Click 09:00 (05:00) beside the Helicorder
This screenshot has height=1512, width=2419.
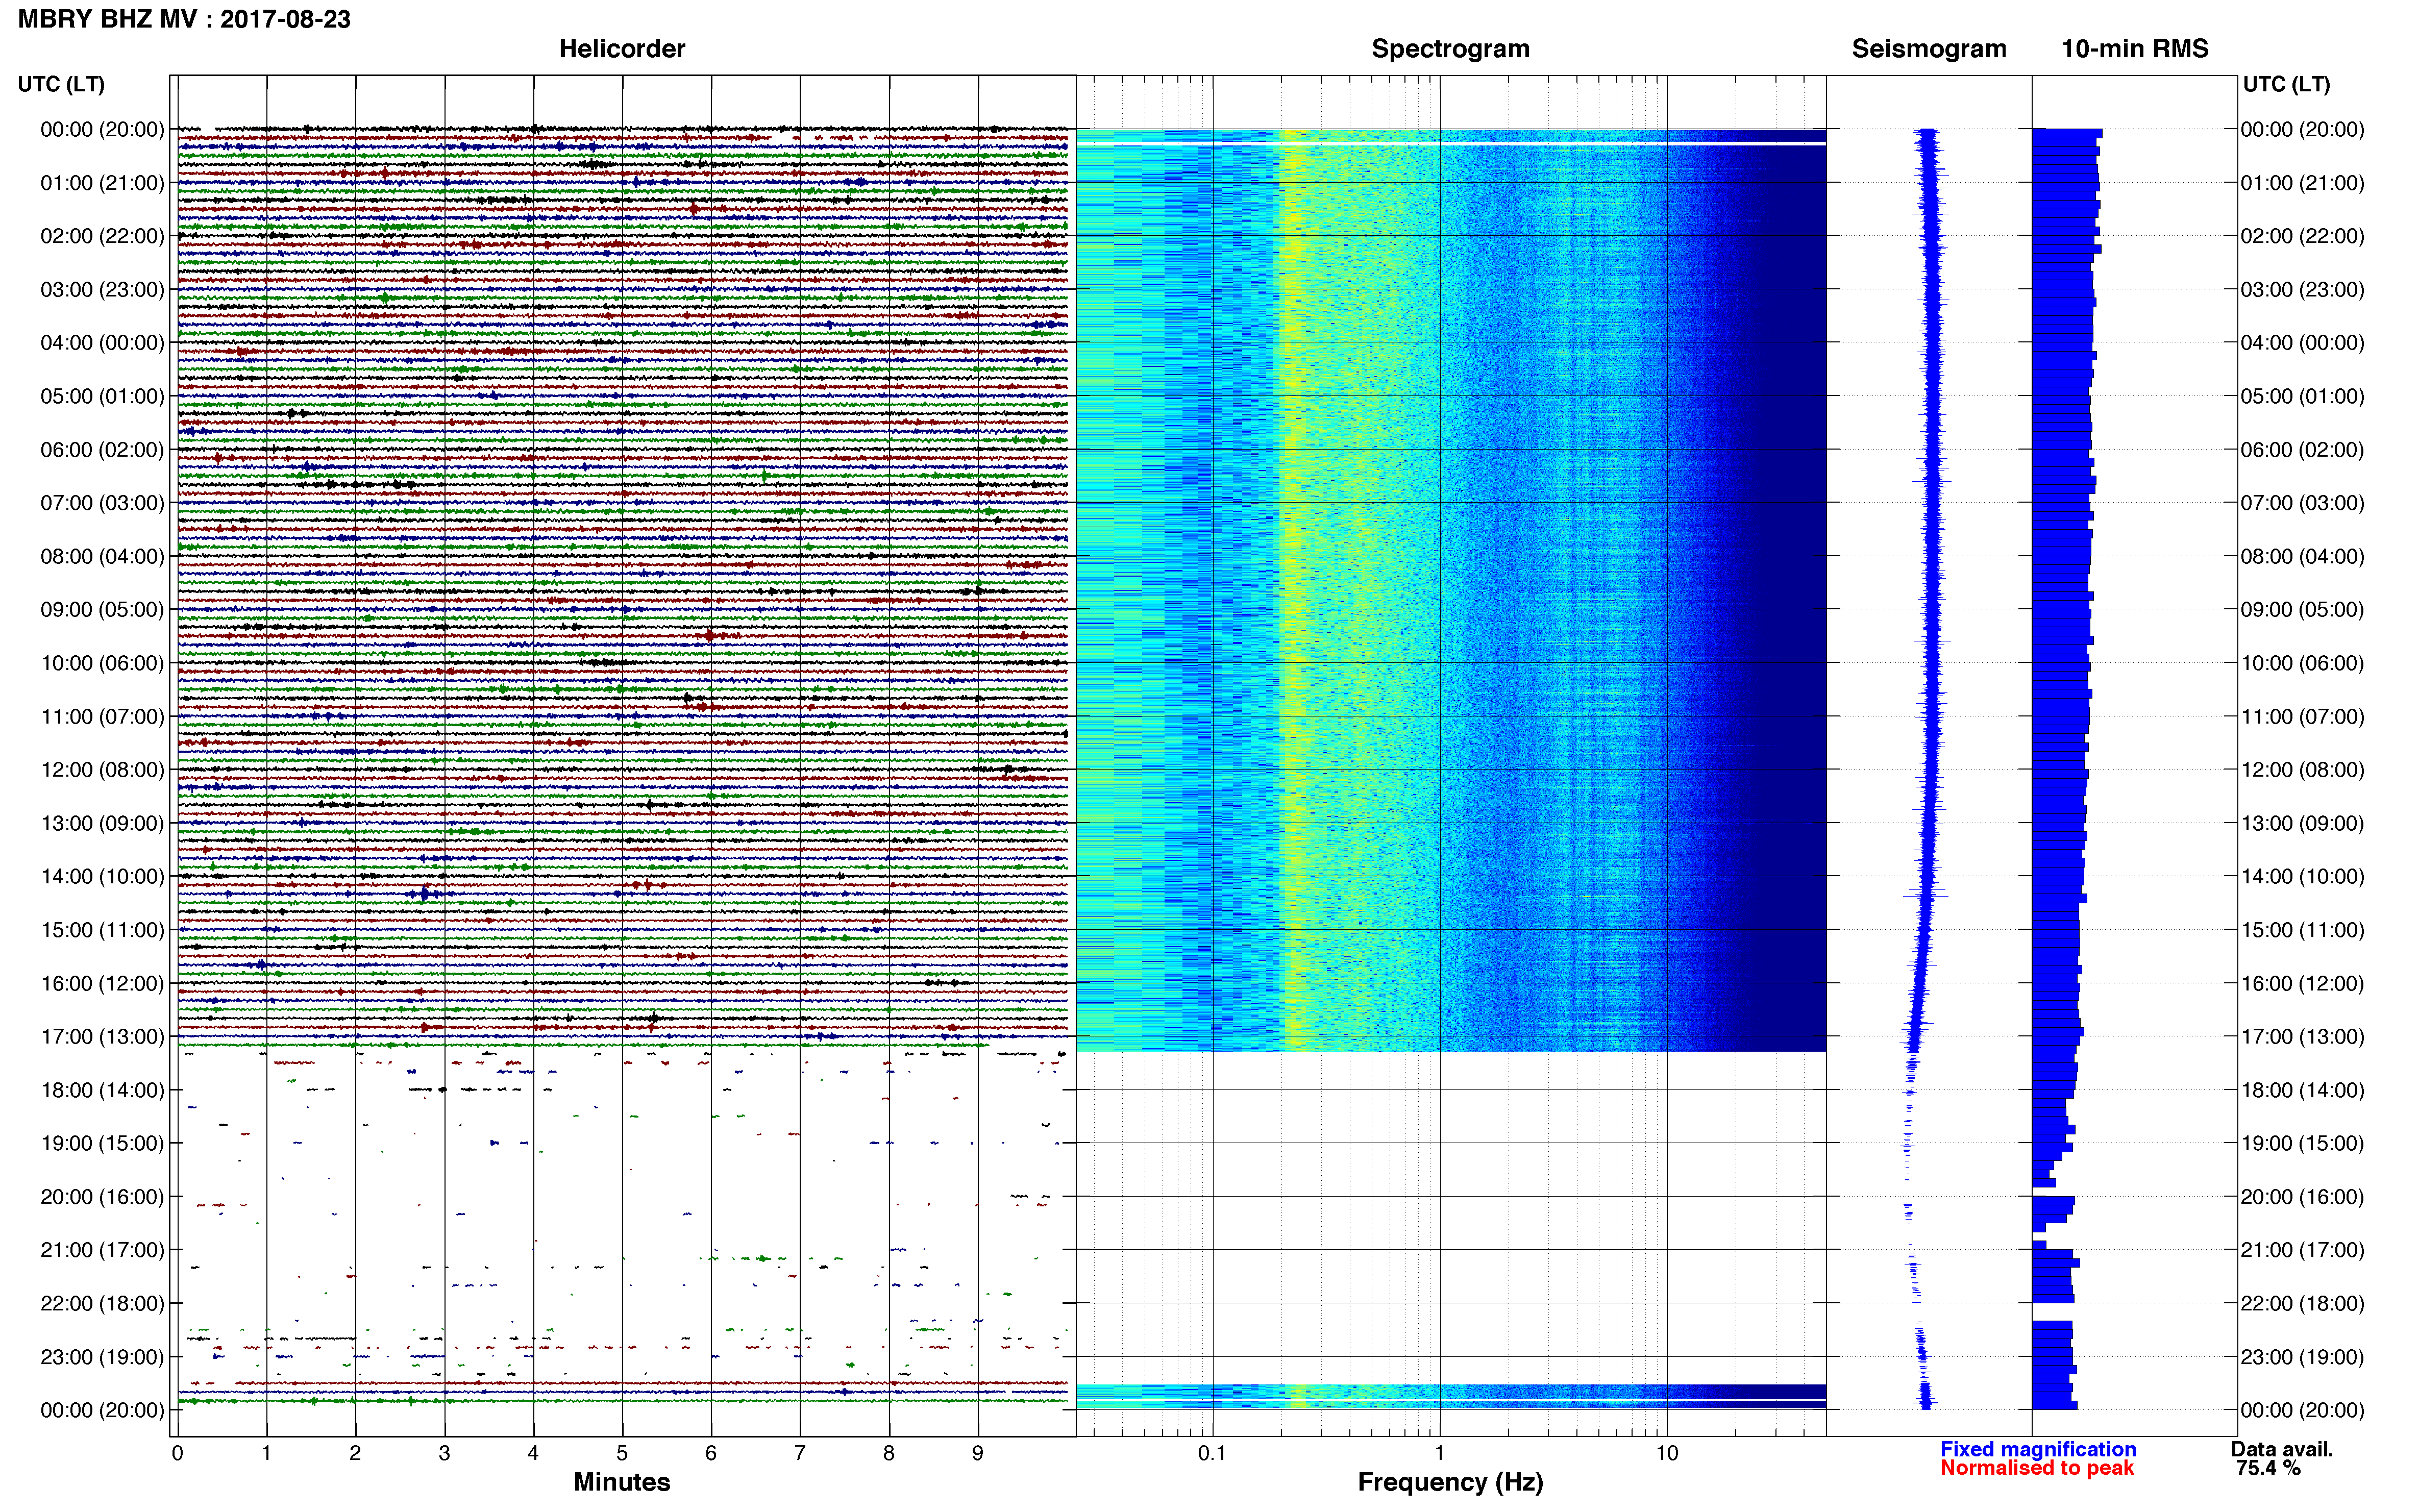point(102,610)
